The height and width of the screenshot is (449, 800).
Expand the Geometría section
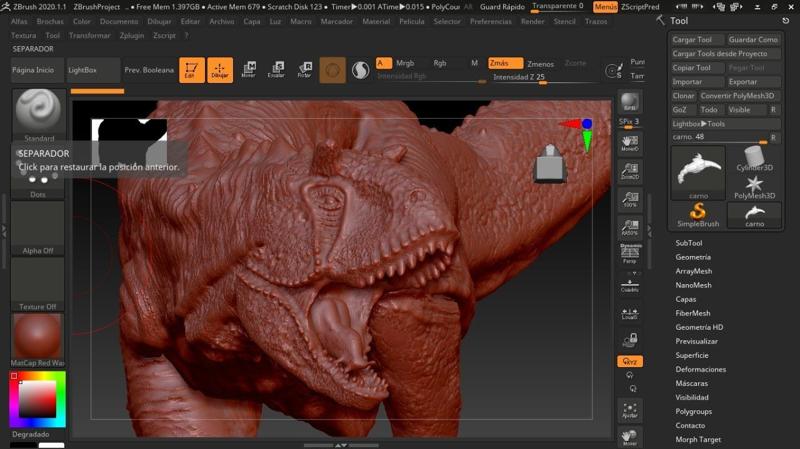(x=693, y=257)
